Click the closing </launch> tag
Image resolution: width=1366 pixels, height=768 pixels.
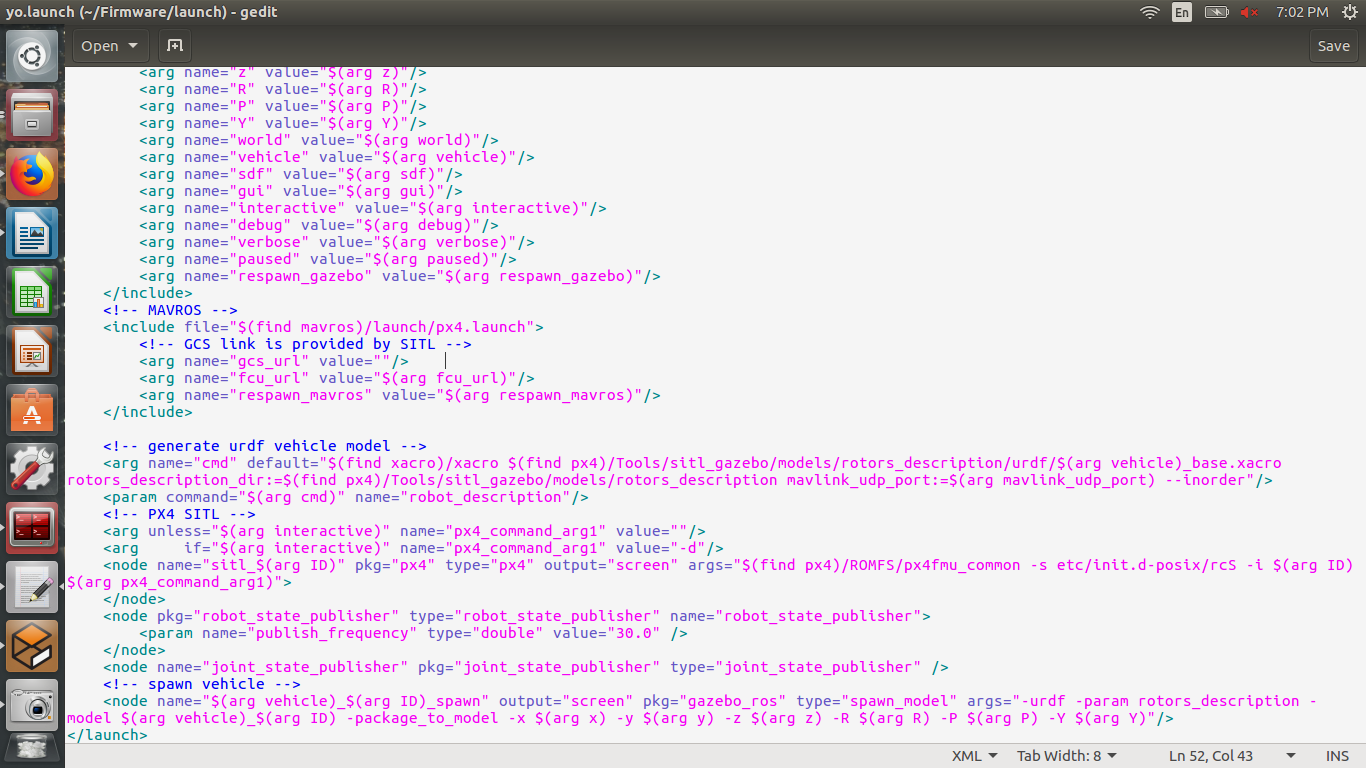tap(107, 735)
